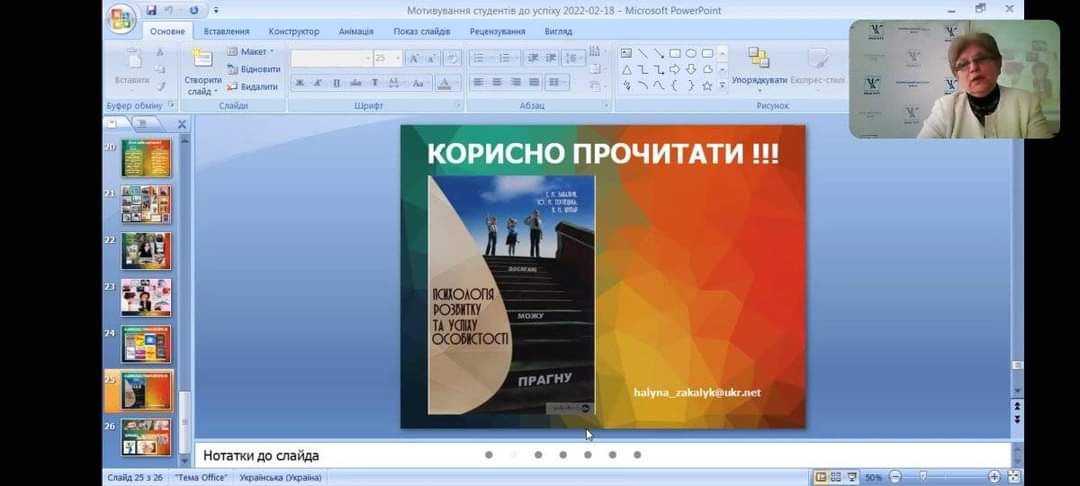Open the font size dropdown
This screenshot has width=1080, height=486.
coord(397,59)
